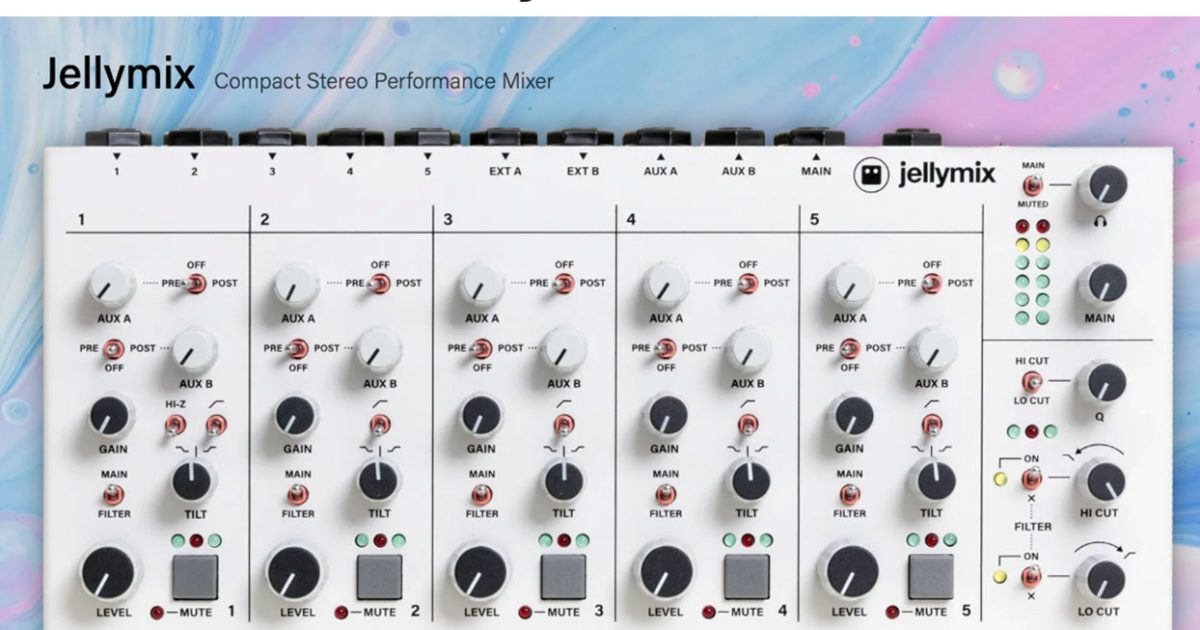Click the Jellymix title heading
The width and height of the screenshot is (1200, 630).
[x=119, y=76]
